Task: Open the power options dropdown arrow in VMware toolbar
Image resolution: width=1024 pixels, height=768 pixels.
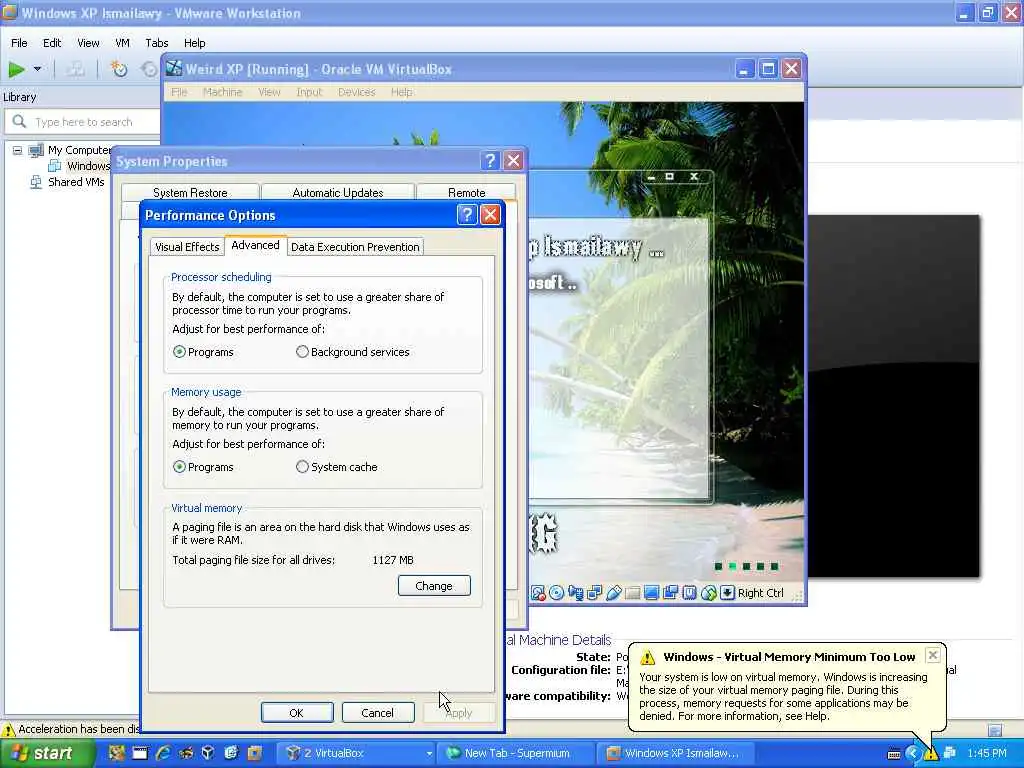Action: (x=37, y=69)
